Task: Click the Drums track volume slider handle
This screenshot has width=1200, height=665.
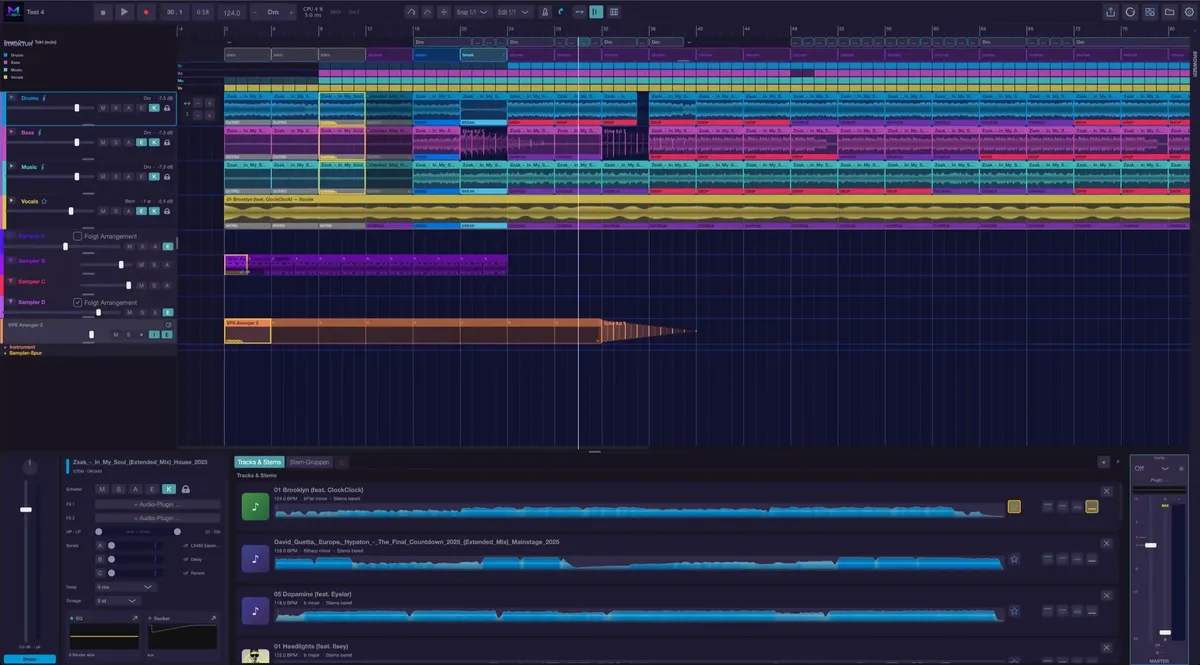Action: (x=77, y=108)
